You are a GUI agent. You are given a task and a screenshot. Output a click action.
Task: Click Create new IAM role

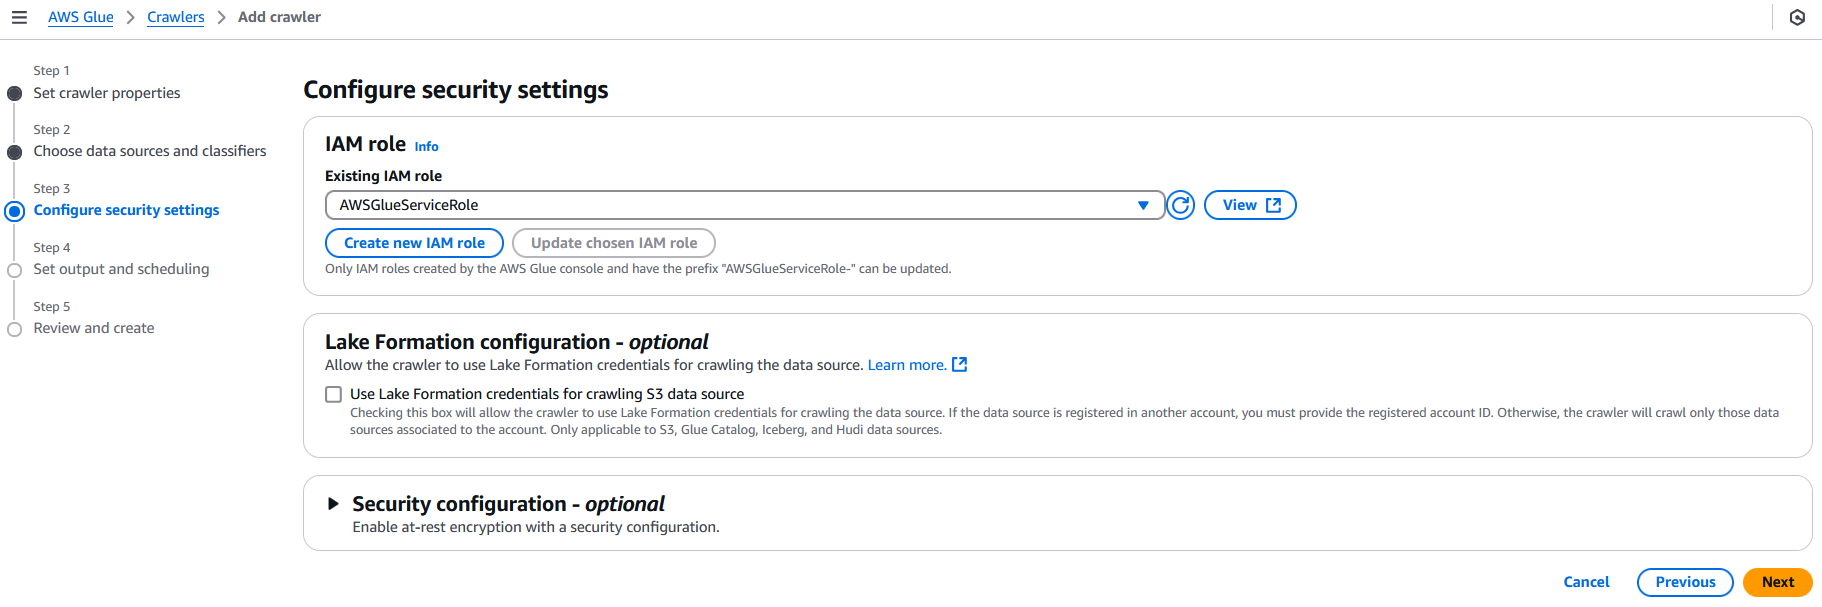414,243
